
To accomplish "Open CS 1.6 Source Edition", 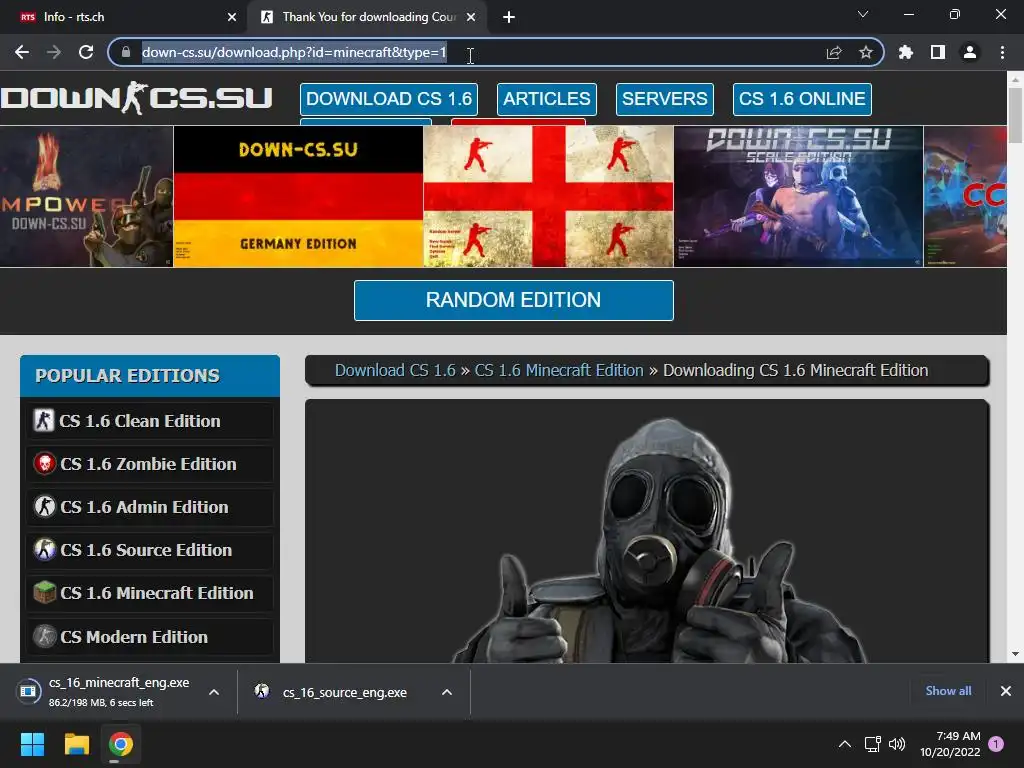I will 150,550.
